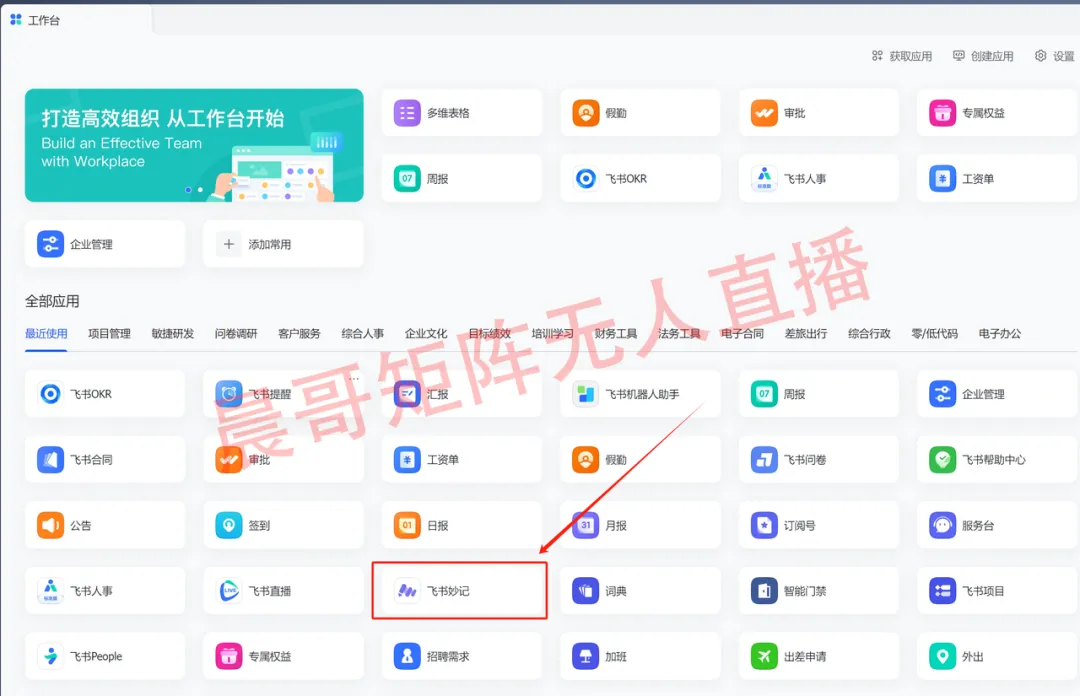Viewport: 1080px width, 696px height.
Task: Open the 加班 app
Action: tap(640, 656)
